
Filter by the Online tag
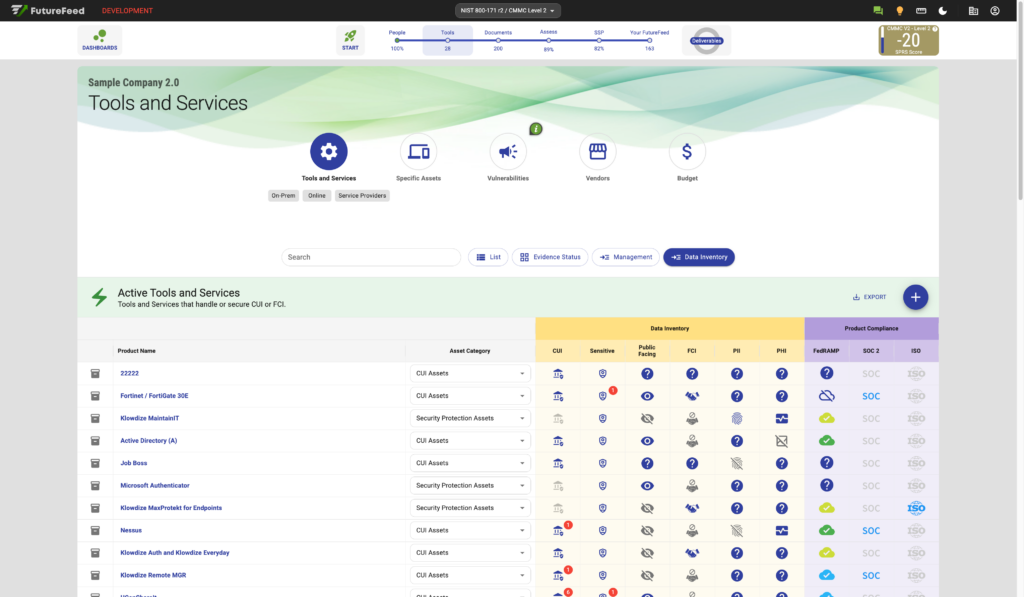pyautogui.click(x=317, y=195)
